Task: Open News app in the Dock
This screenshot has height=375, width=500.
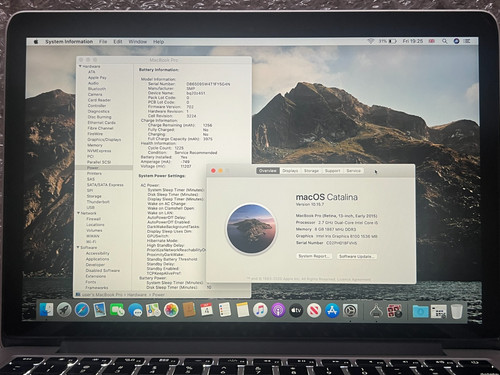Action: (x=314, y=310)
